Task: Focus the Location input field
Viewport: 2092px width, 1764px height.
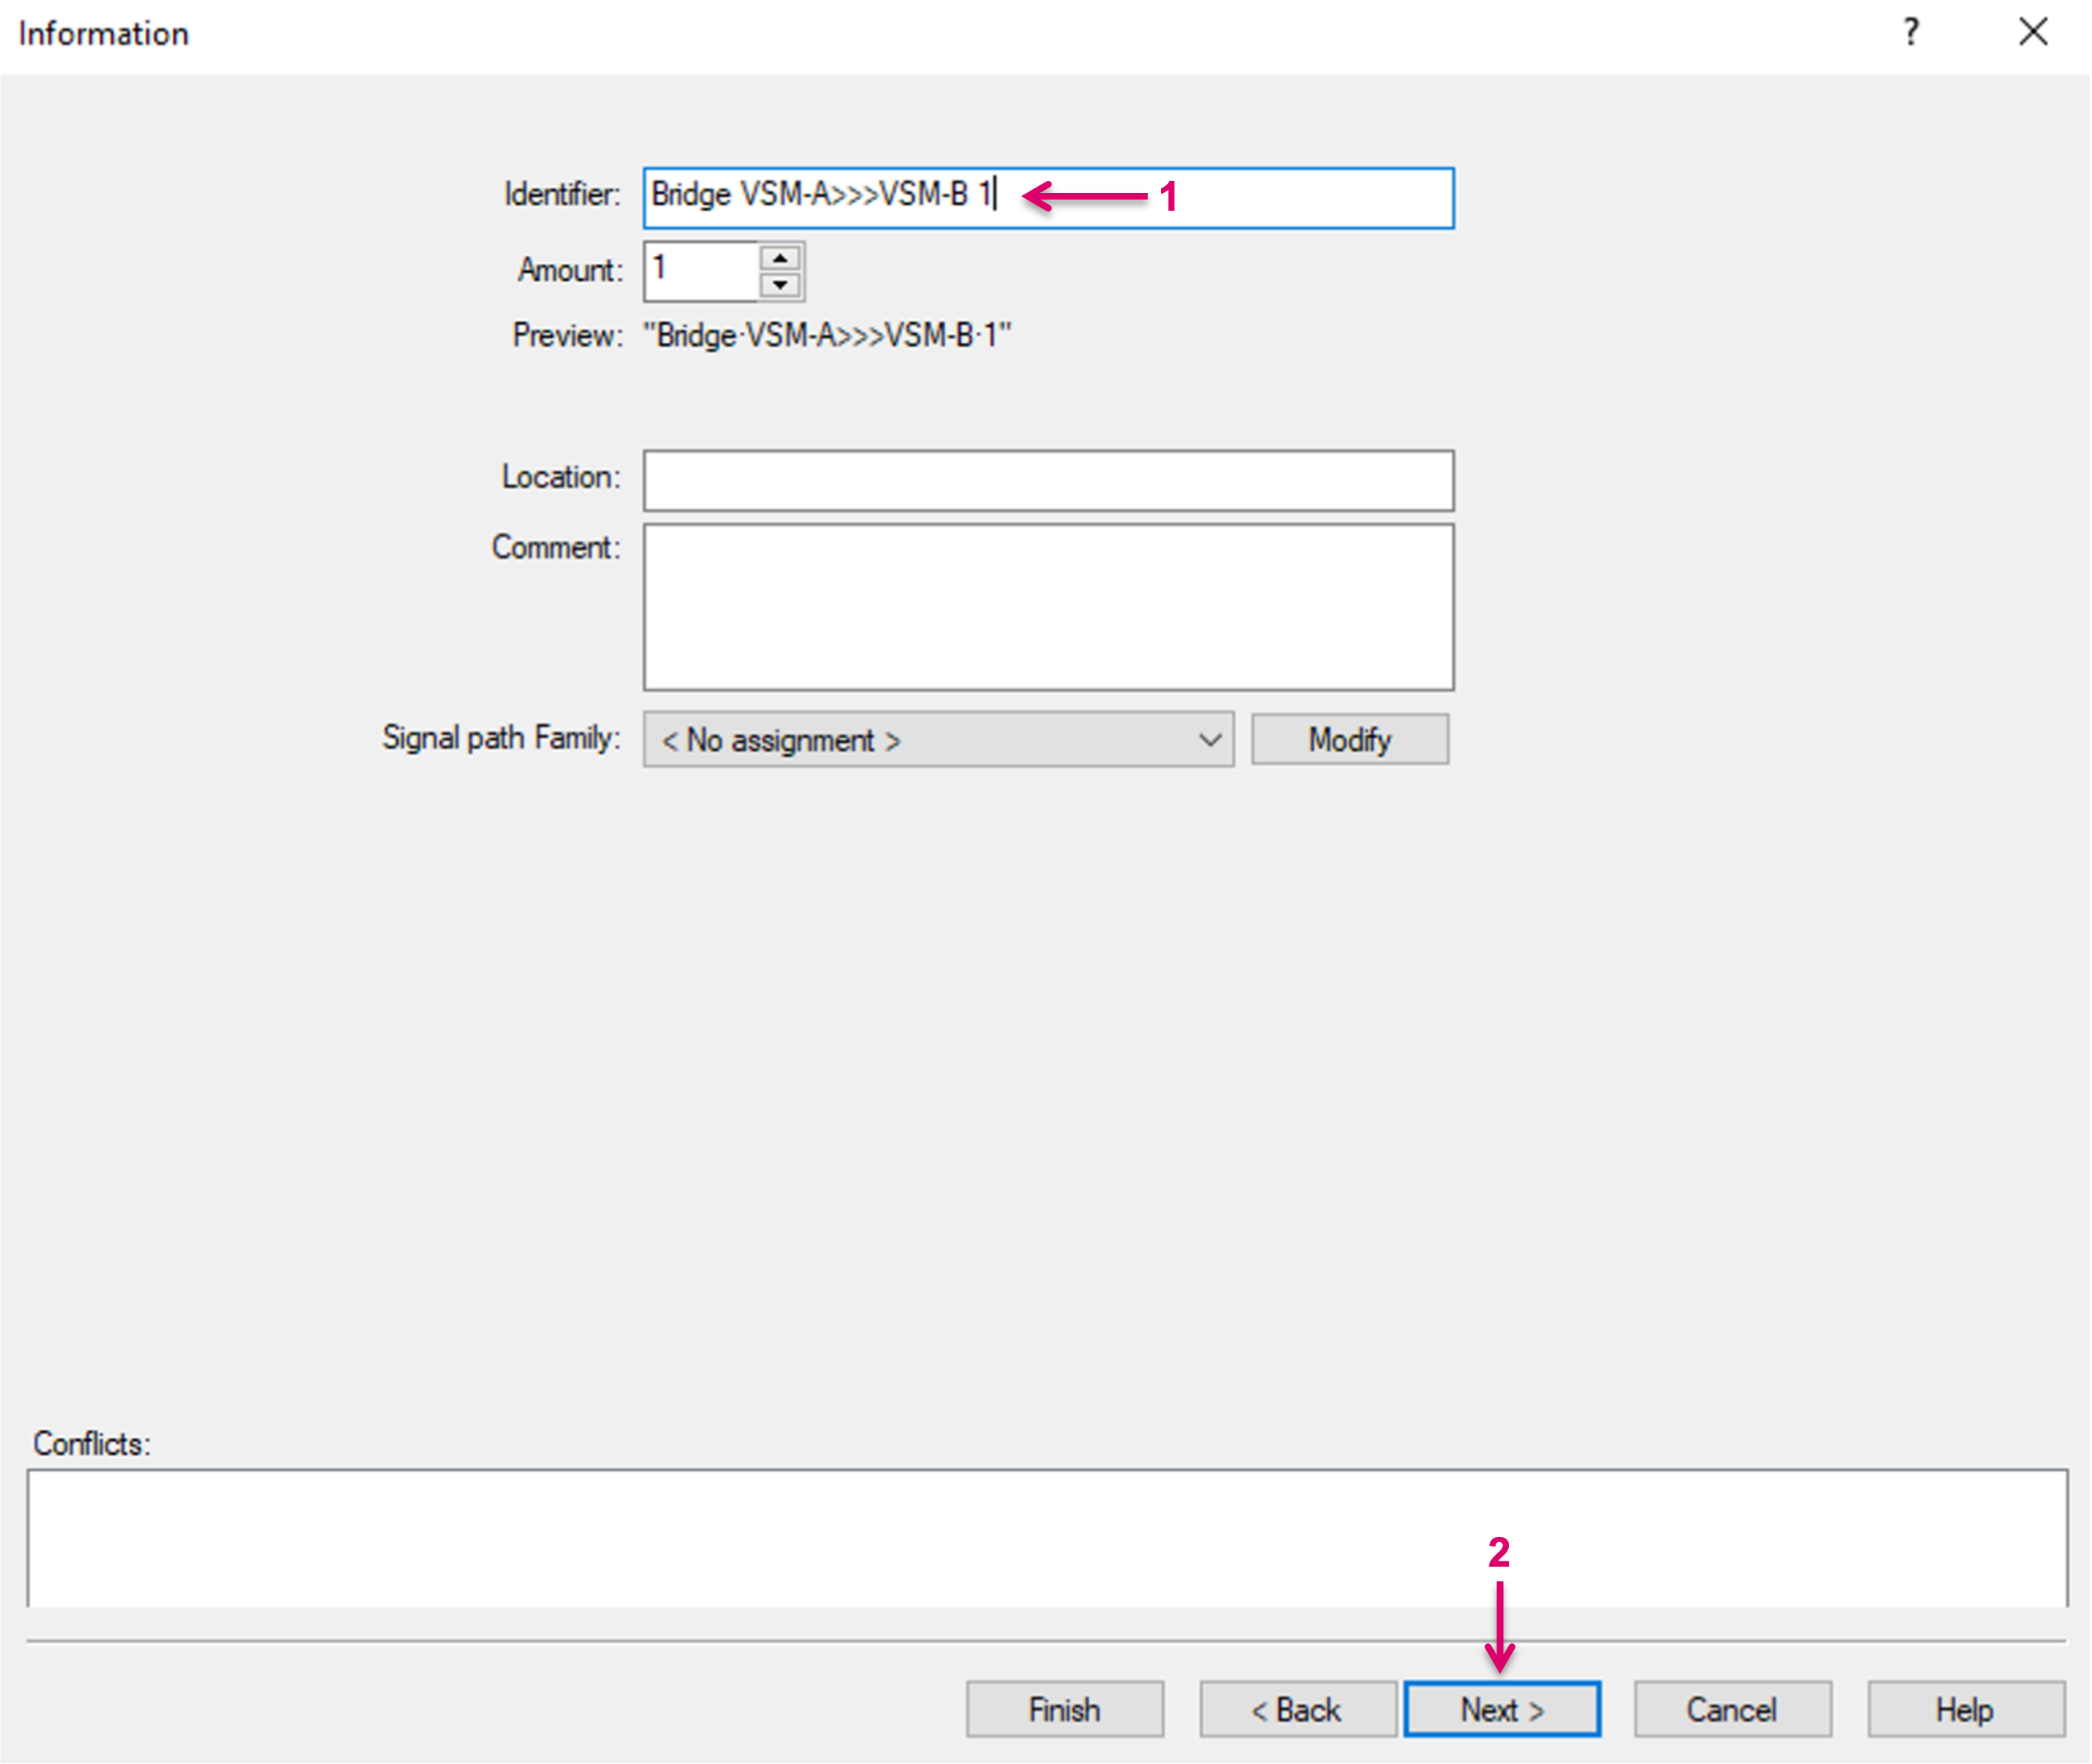Action: pyautogui.click(x=1048, y=481)
